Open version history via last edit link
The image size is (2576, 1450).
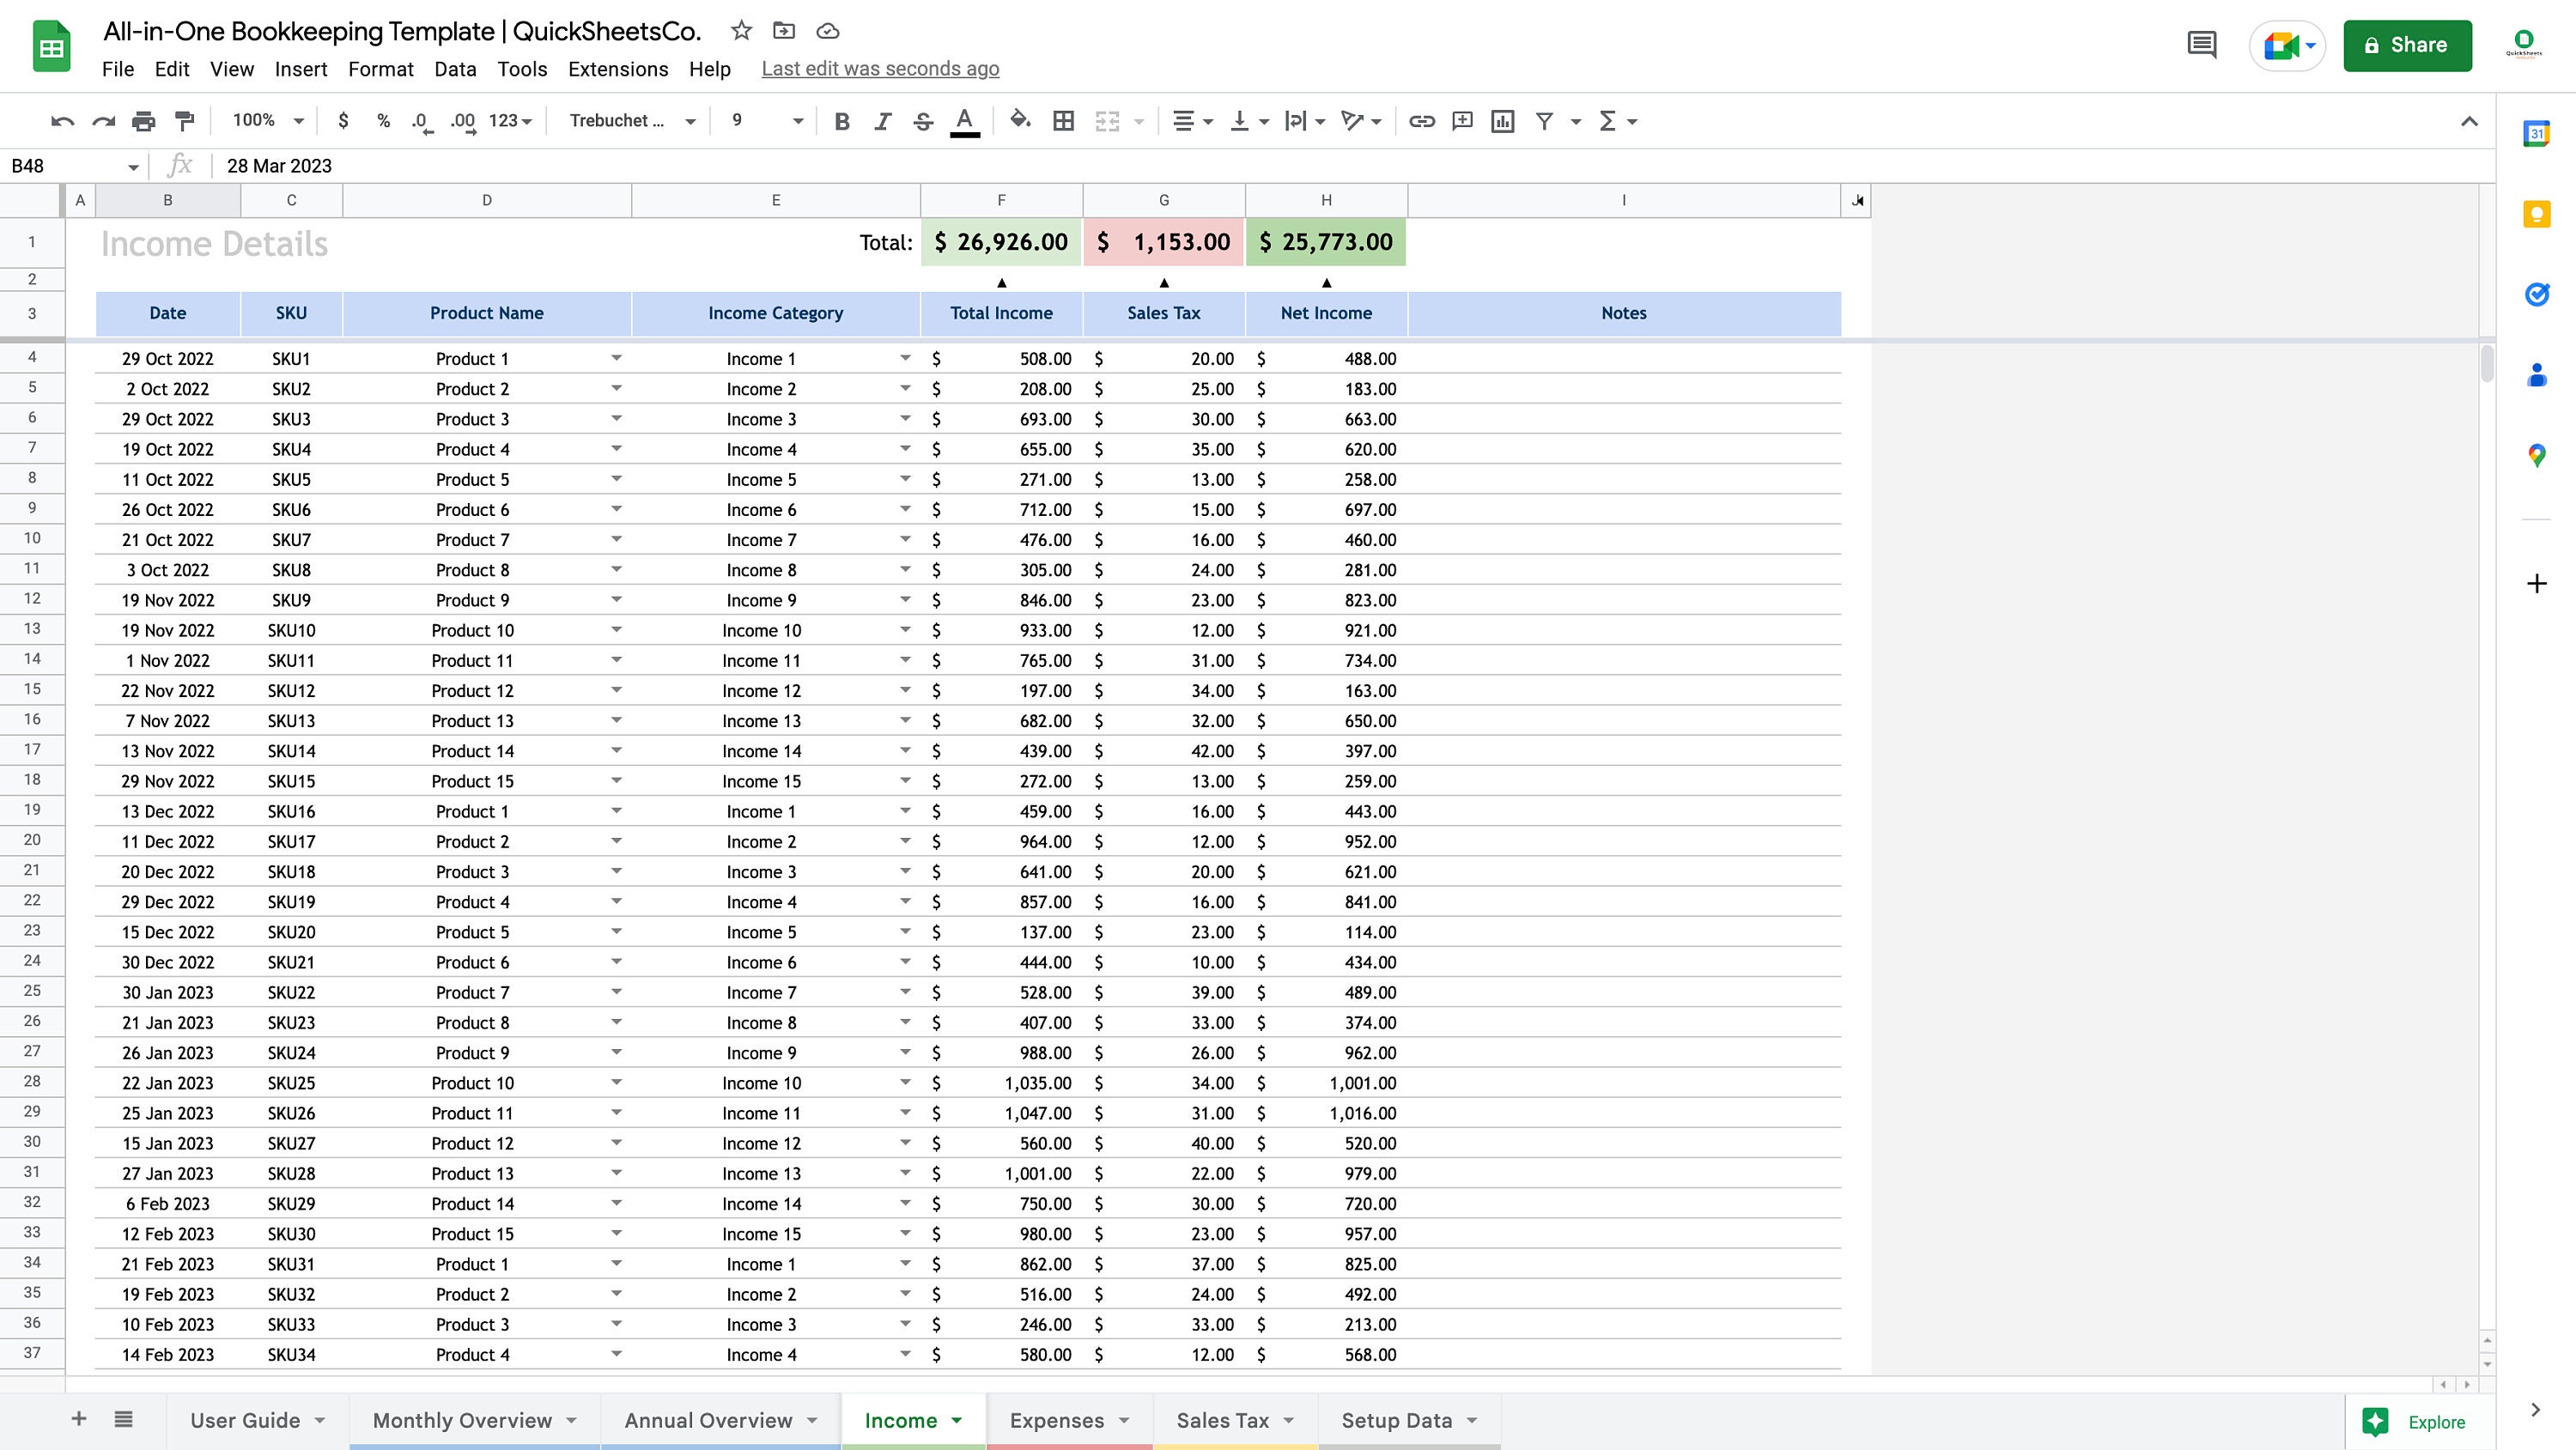879,68
